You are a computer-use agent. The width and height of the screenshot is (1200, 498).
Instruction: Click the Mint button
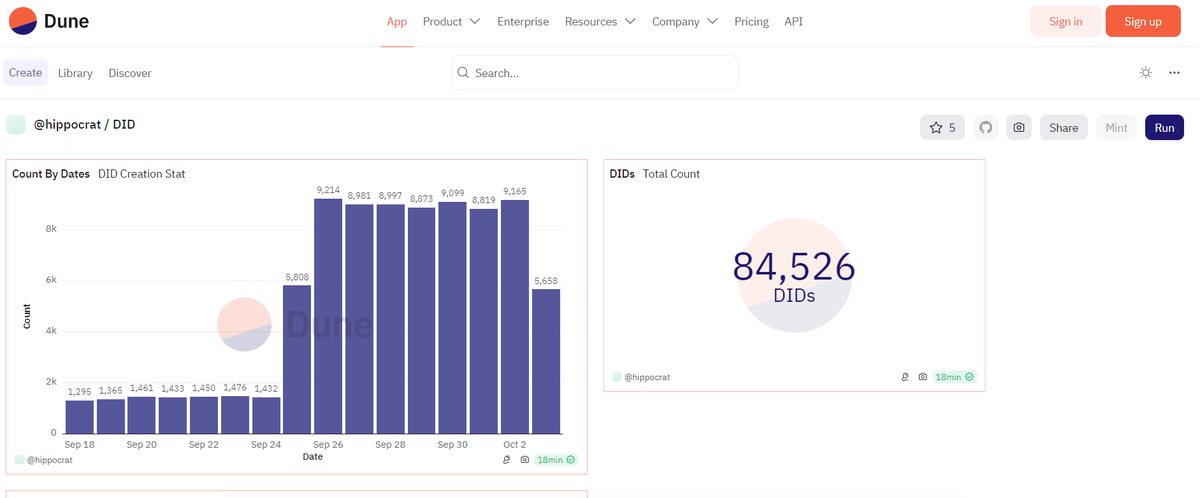pyautogui.click(x=1117, y=128)
